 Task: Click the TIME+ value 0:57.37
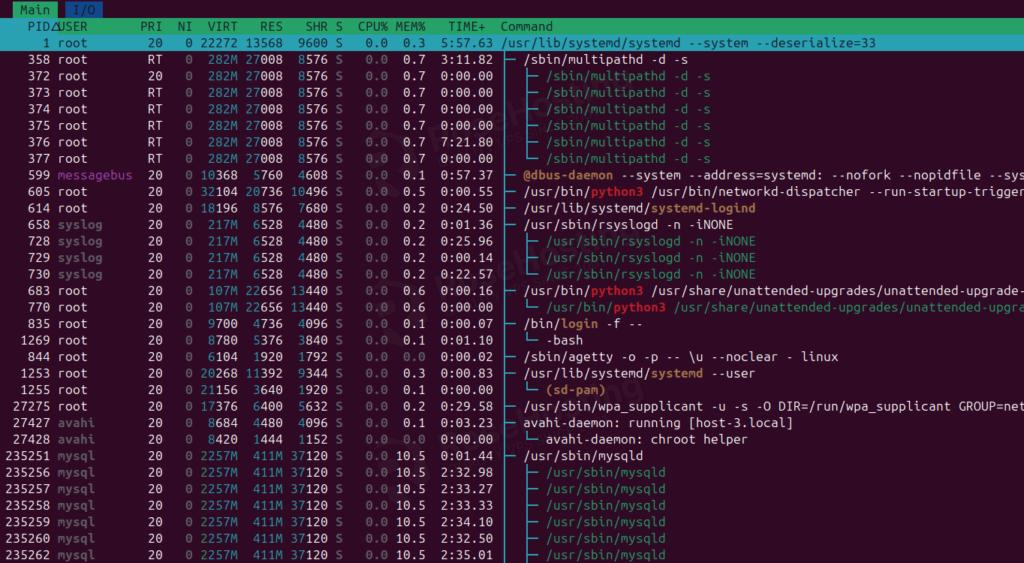pos(466,175)
